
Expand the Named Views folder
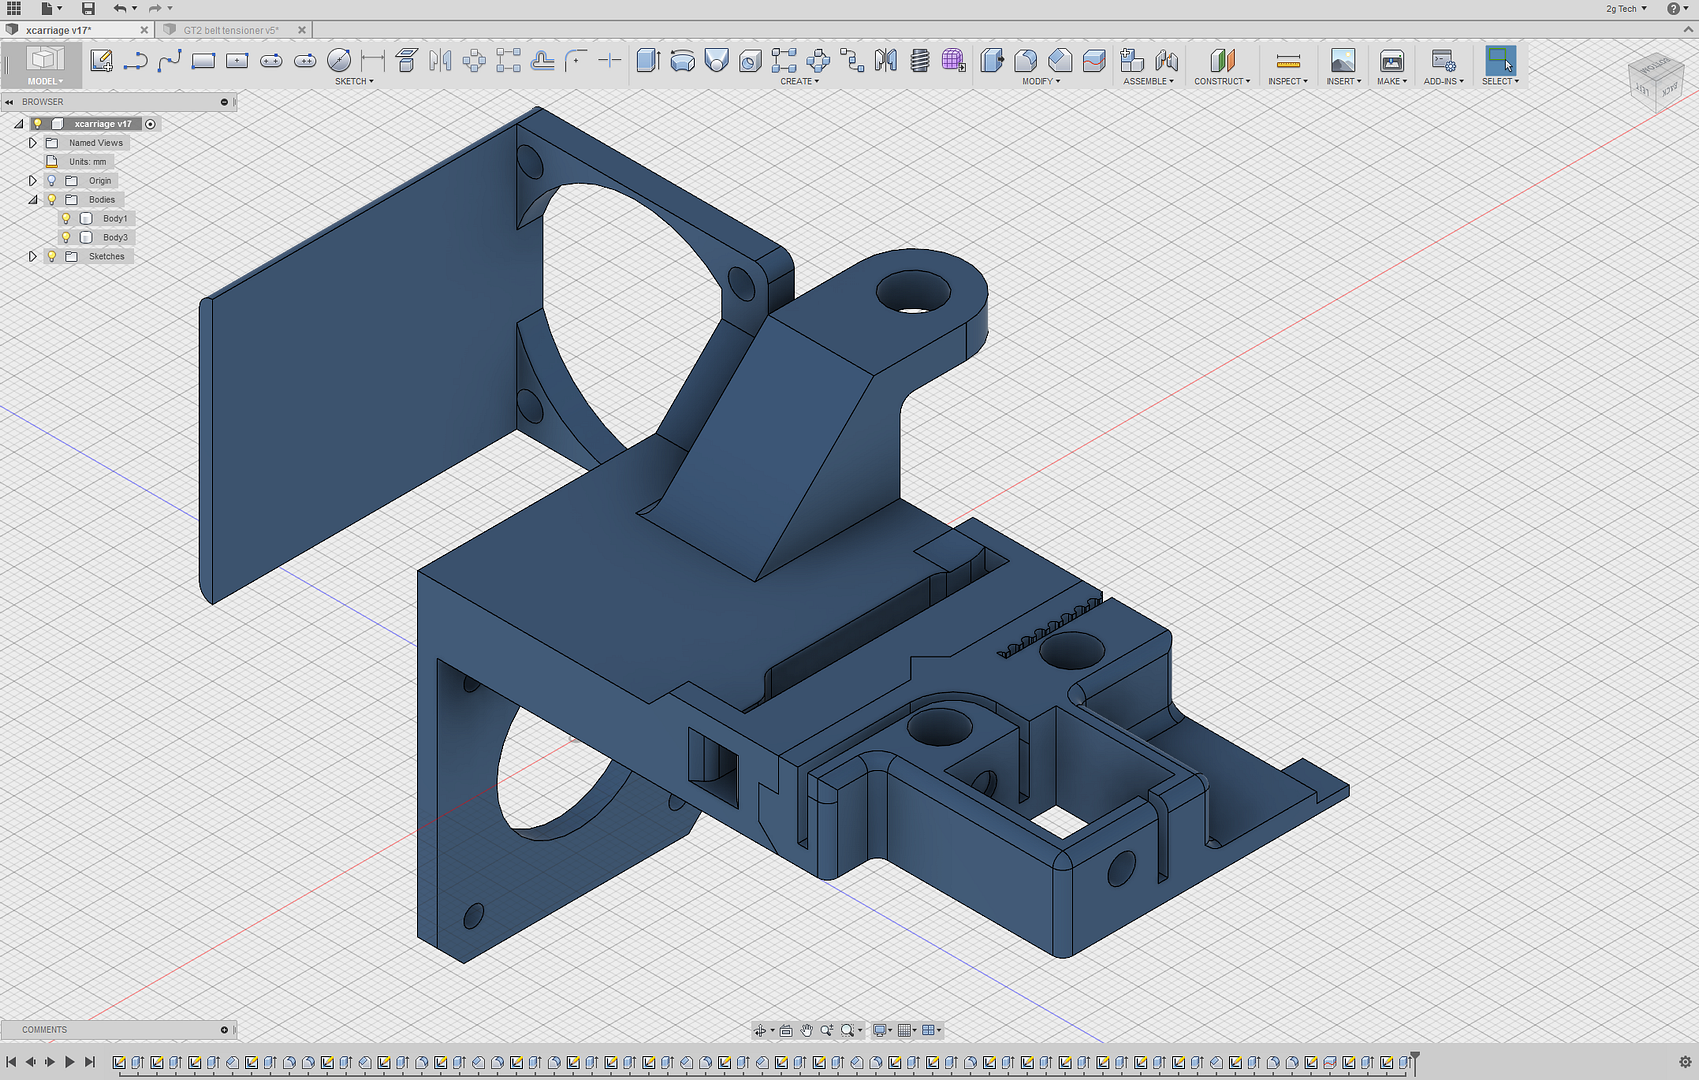tap(31, 142)
